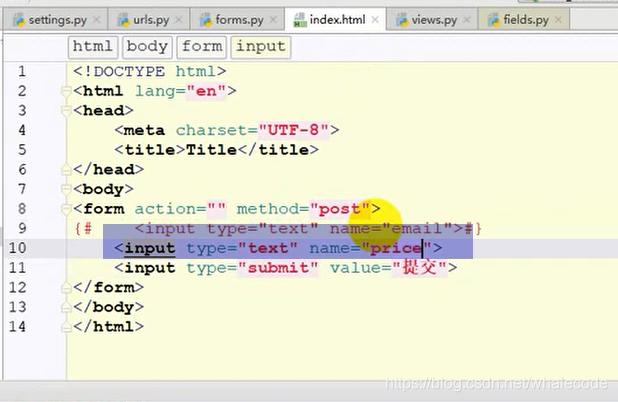618x402 pixels.
Task: Click the Title text inside title tag
Action: click(211, 150)
